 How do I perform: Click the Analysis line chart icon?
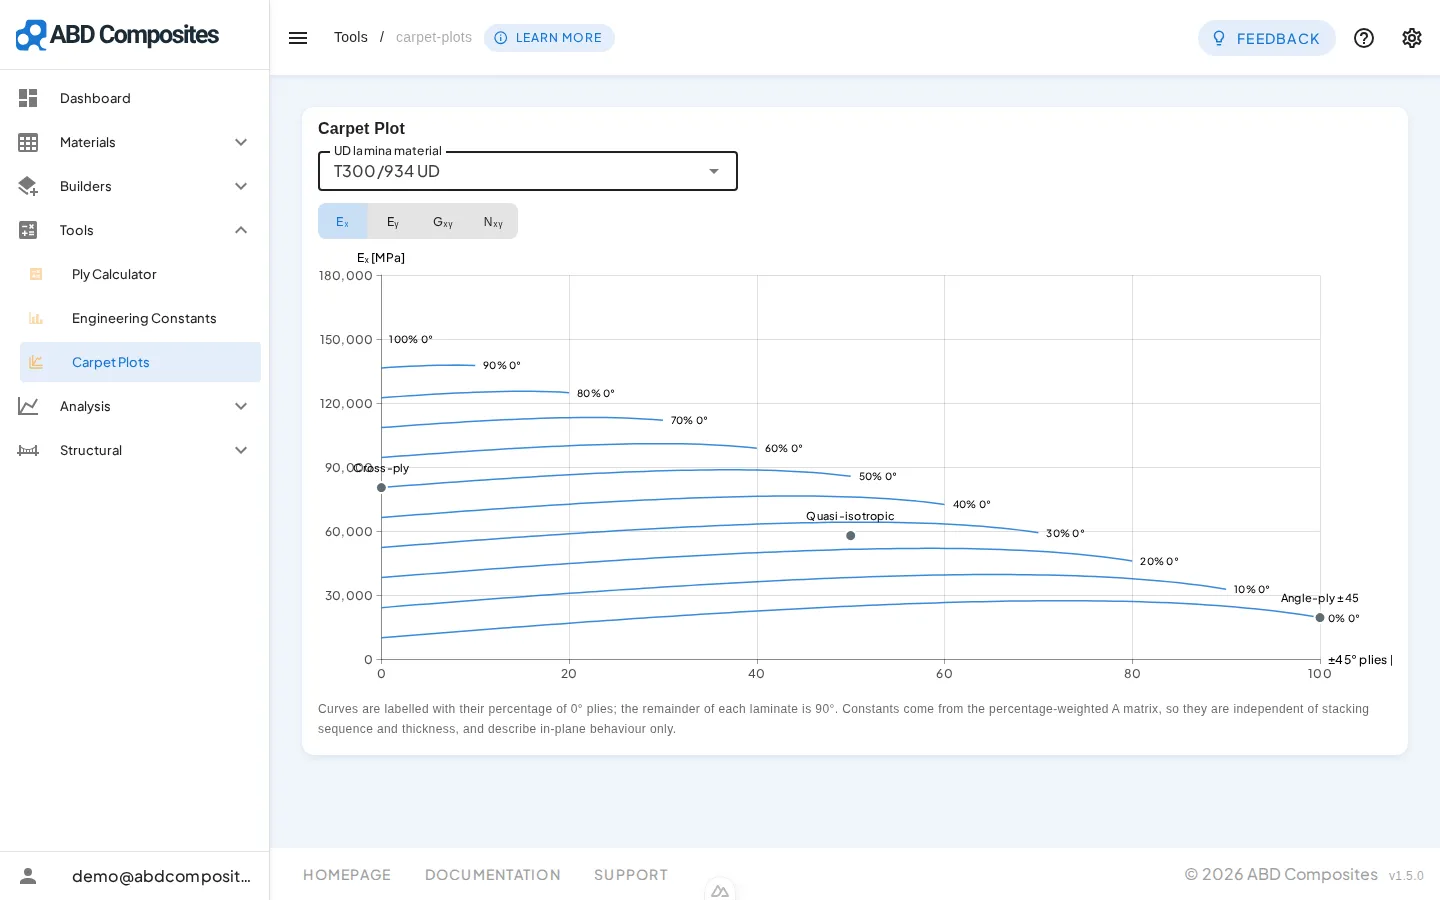[x=28, y=406]
